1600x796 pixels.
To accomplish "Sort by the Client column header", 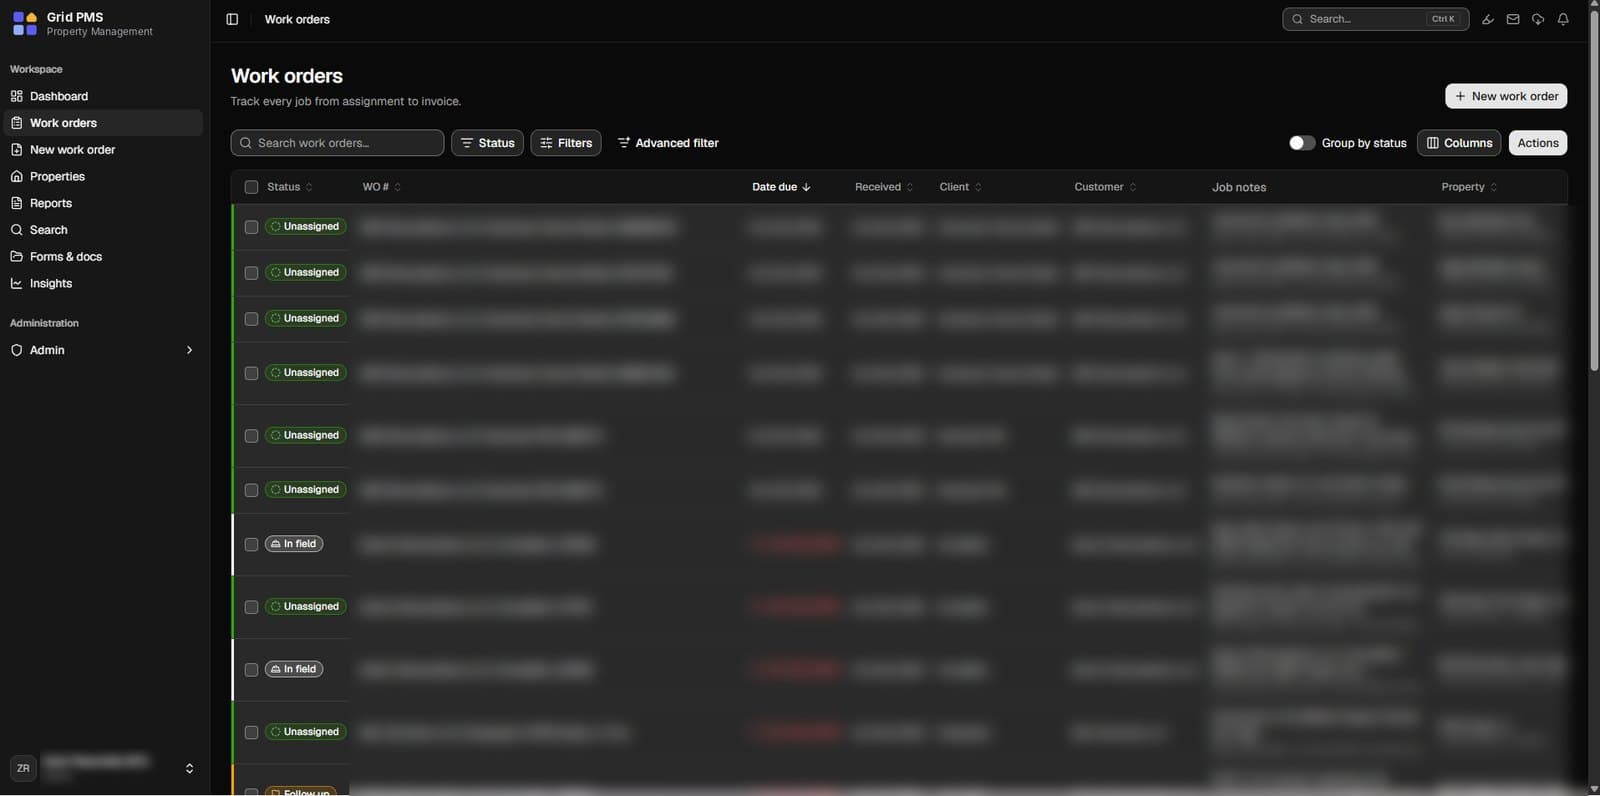I will tap(960, 187).
